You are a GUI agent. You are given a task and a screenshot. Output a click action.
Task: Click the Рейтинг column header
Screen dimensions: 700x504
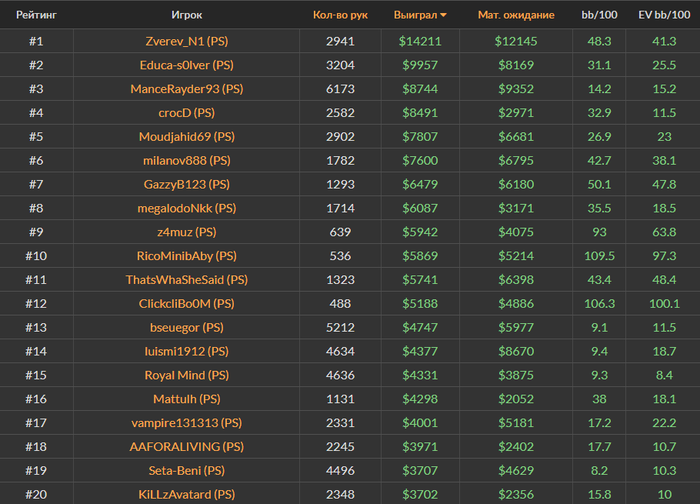click(x=37, y=15)
